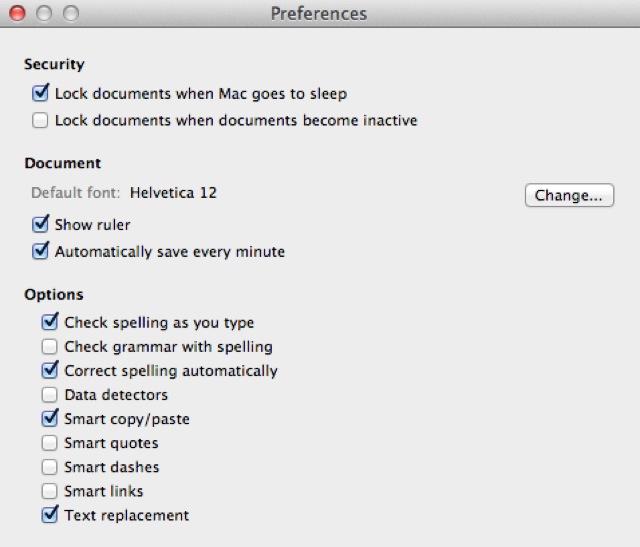Disable the Show ruler checkbox
The image size is (640, 547).
point(41,224)
